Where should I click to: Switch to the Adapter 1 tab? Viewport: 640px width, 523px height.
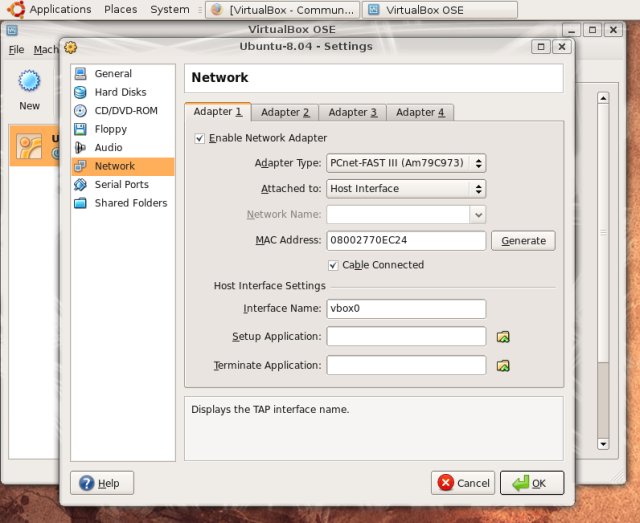click(218, 112)
